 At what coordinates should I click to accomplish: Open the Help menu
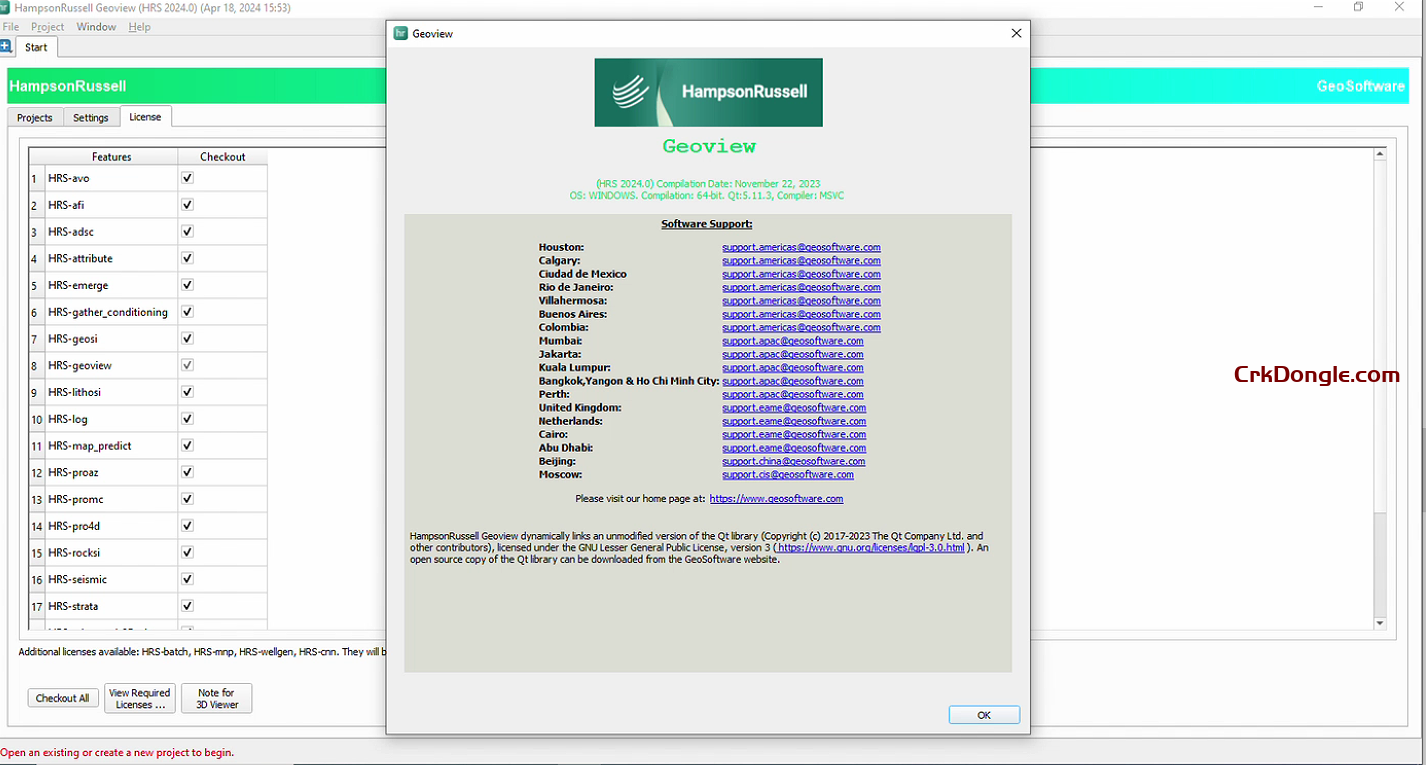[139, 27]
